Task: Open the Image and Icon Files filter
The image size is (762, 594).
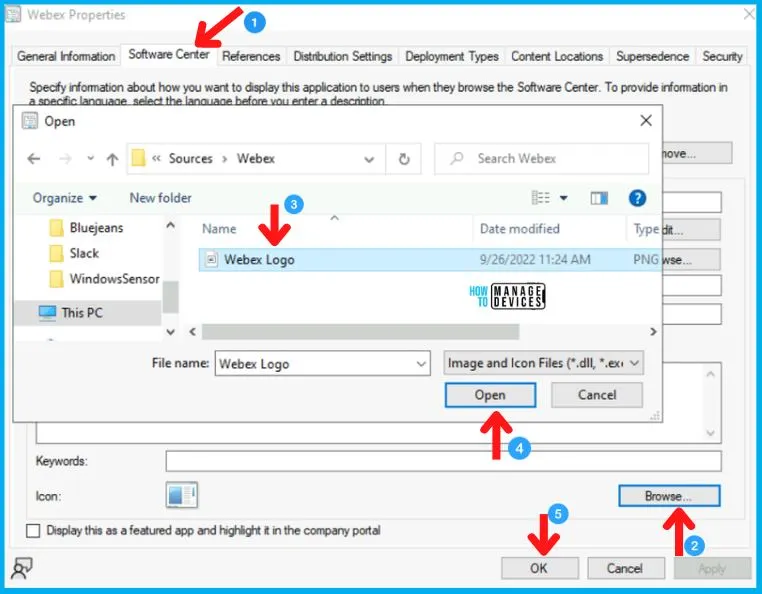Action: coord(543,363)
